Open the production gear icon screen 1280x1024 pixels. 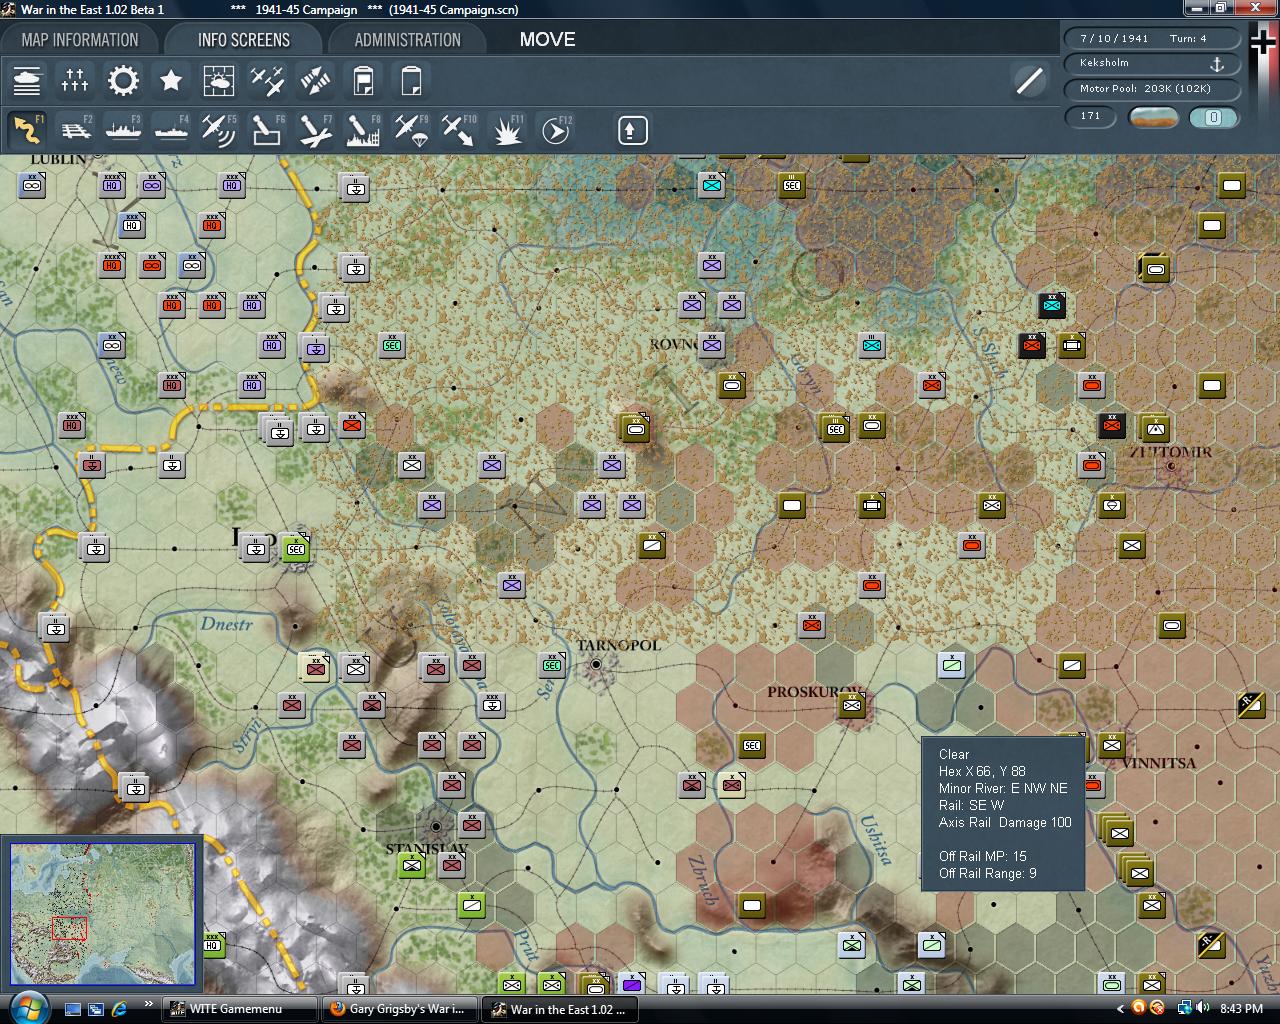tap(123, 81)
